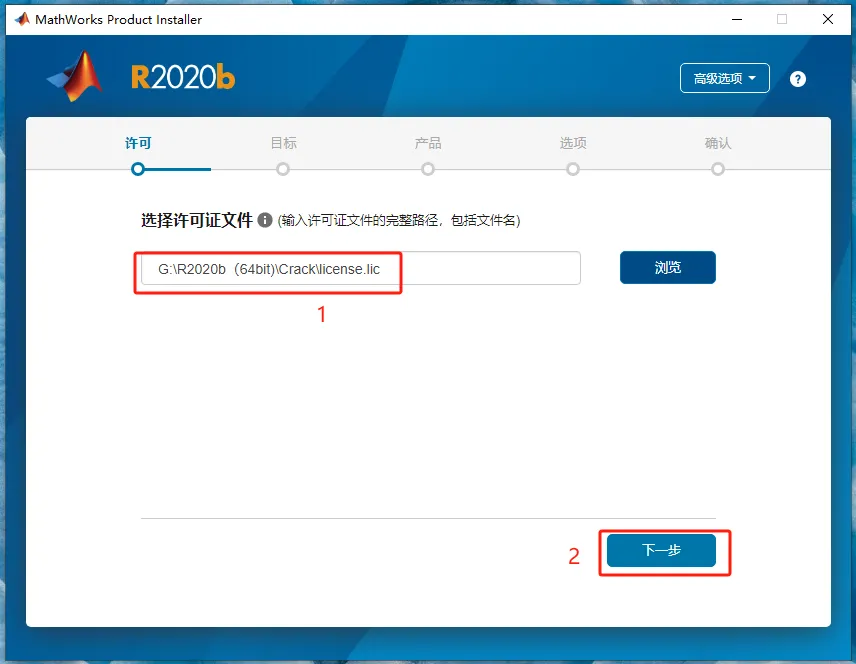856x664 pixels.
Task: Select the 选项 step tab
Action: point(573,143)
